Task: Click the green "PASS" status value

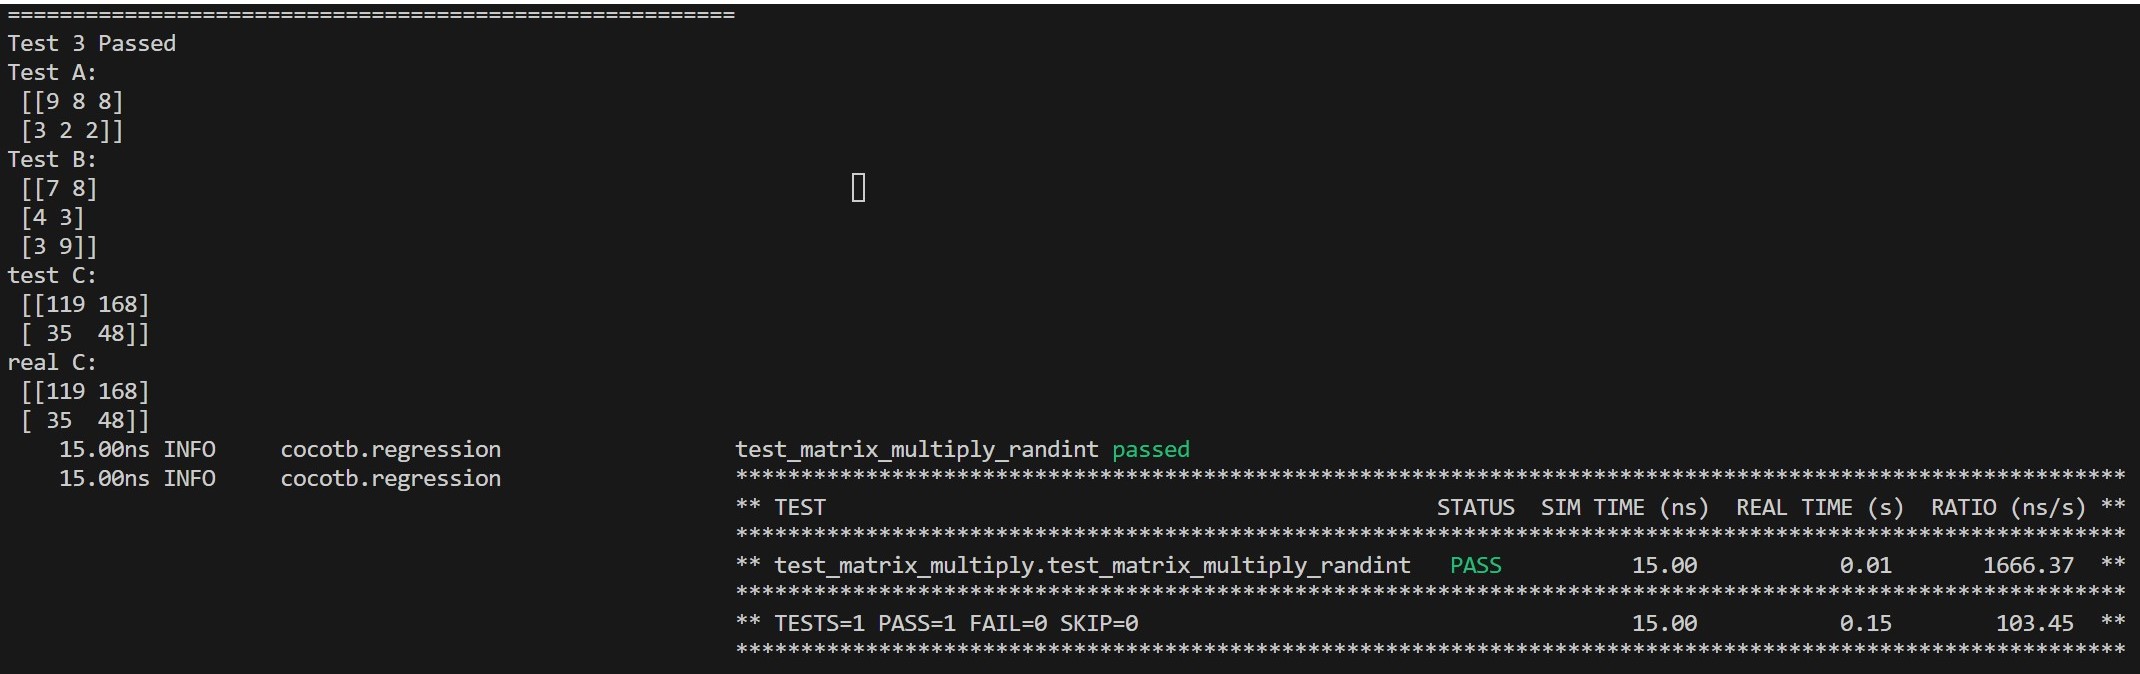Action: (1475, 565)
